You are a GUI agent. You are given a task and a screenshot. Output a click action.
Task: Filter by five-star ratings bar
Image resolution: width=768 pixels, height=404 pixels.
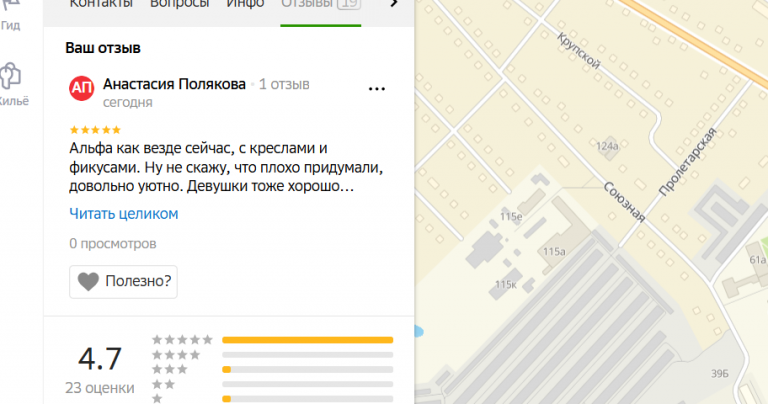308,340
